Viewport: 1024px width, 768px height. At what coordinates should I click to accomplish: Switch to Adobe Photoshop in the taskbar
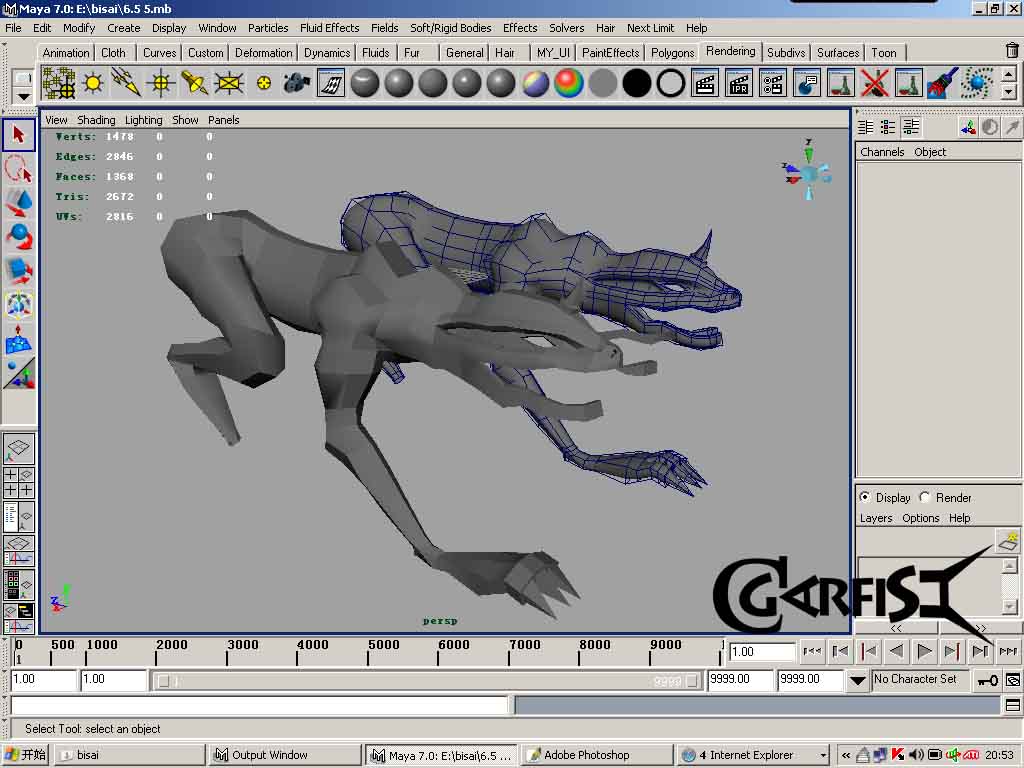597,755
